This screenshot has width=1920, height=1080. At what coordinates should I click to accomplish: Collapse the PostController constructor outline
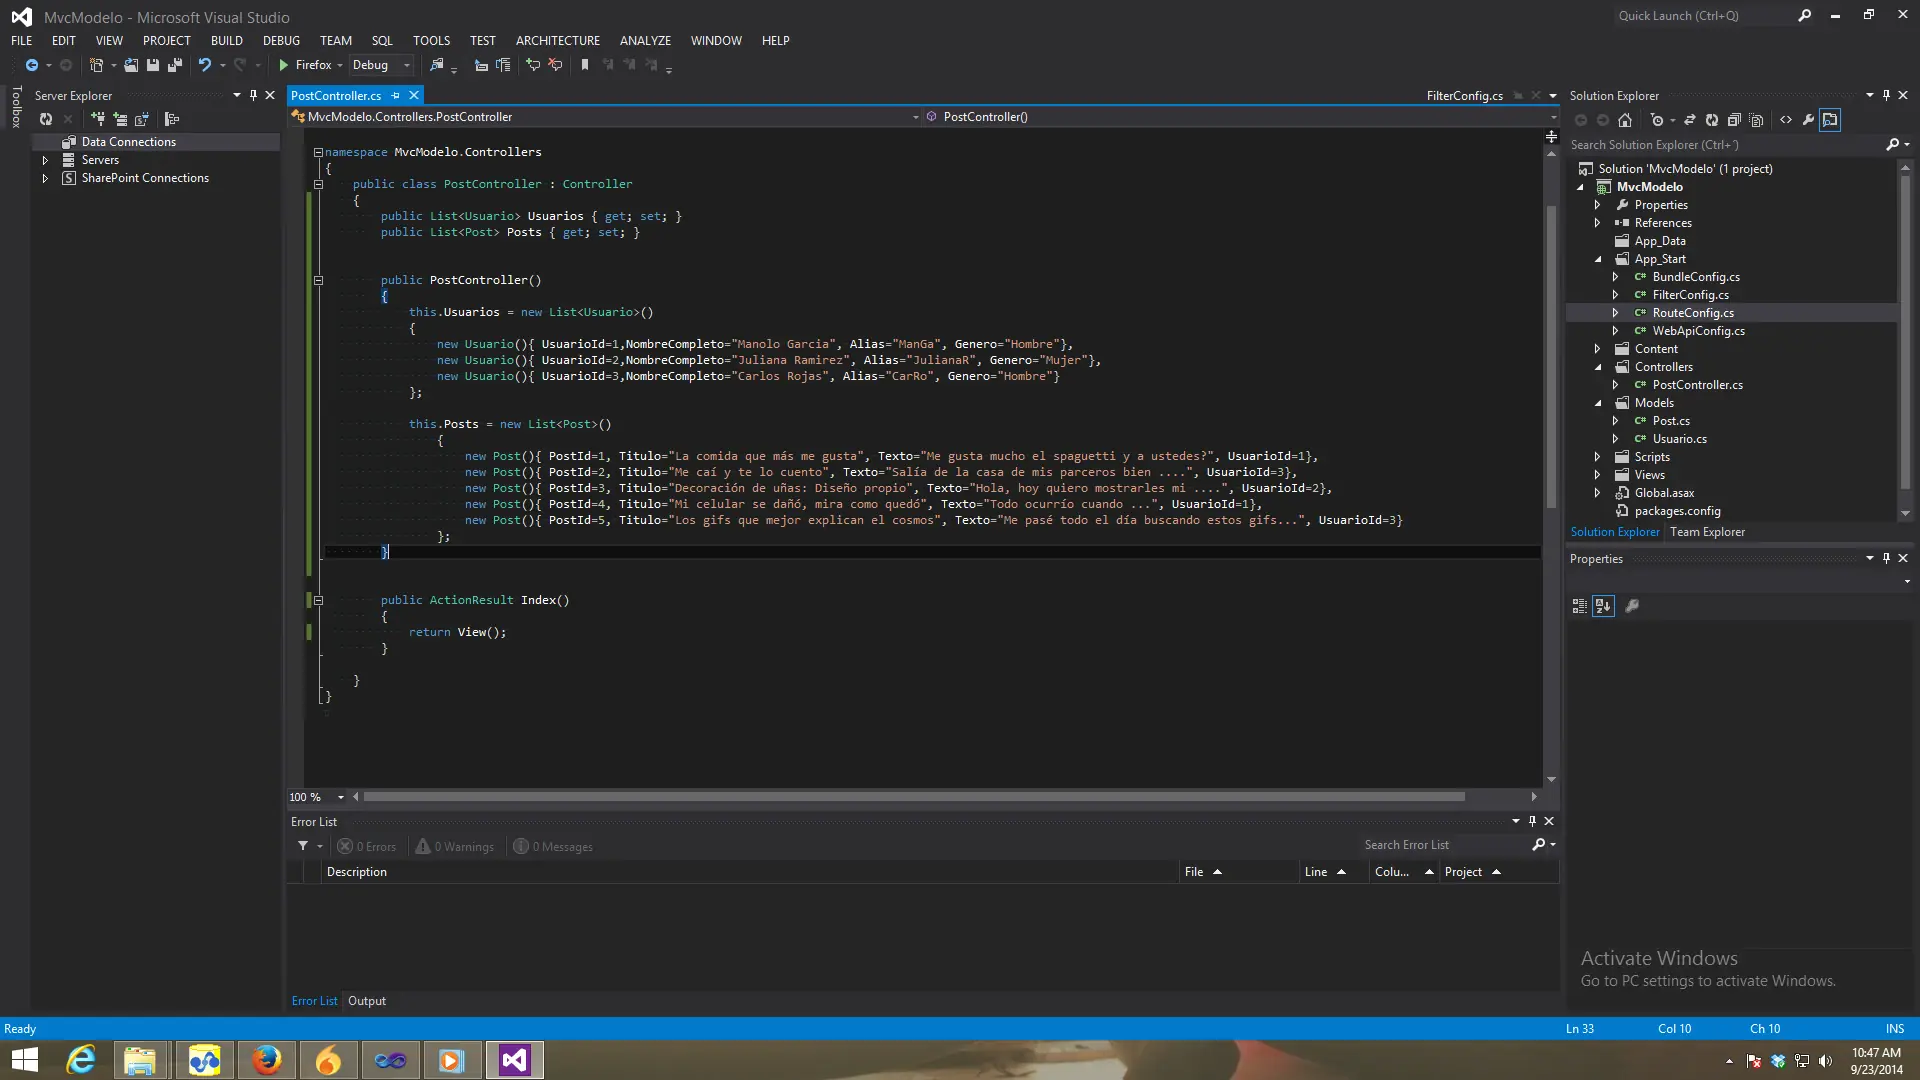[x=318, y=280]
